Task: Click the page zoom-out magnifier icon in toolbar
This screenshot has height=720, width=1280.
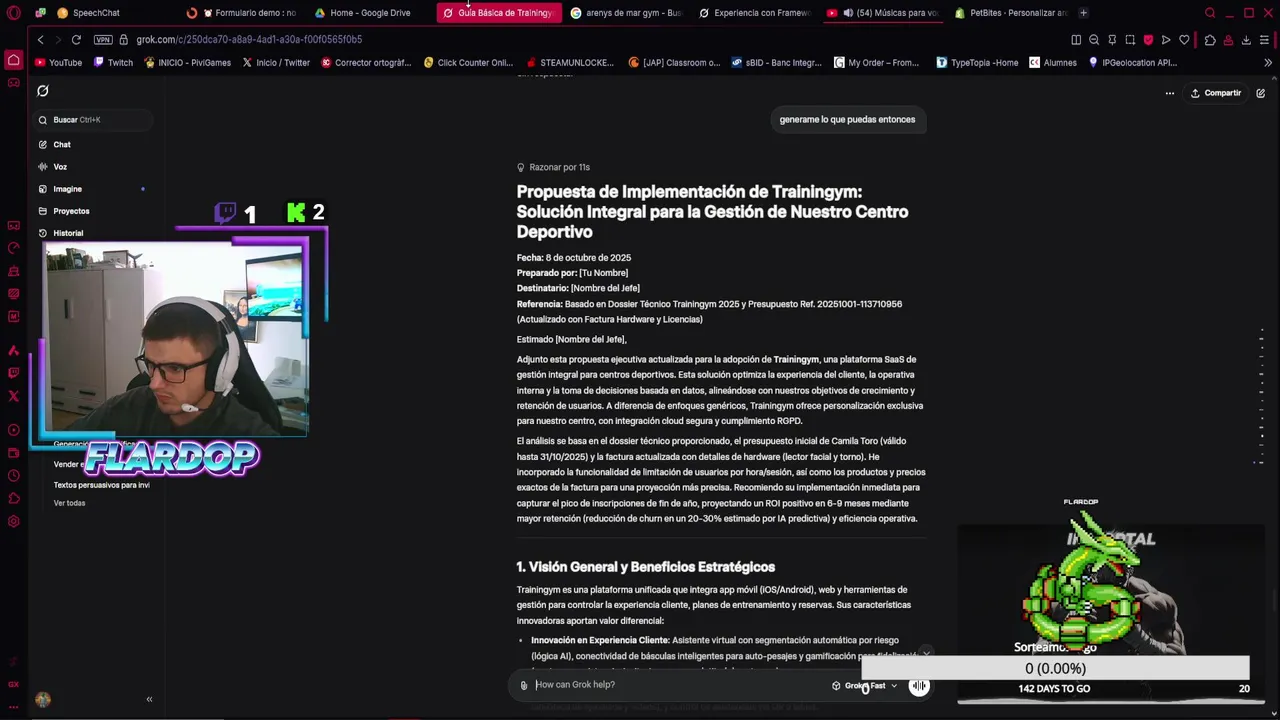Action: click(1094, 40)
